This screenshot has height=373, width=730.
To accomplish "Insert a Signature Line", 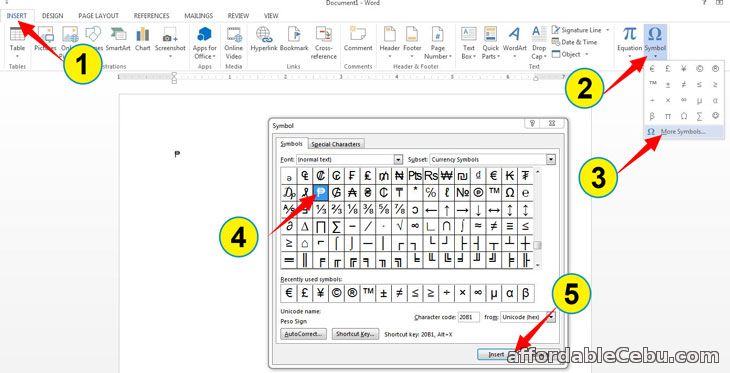I will 577,30.
